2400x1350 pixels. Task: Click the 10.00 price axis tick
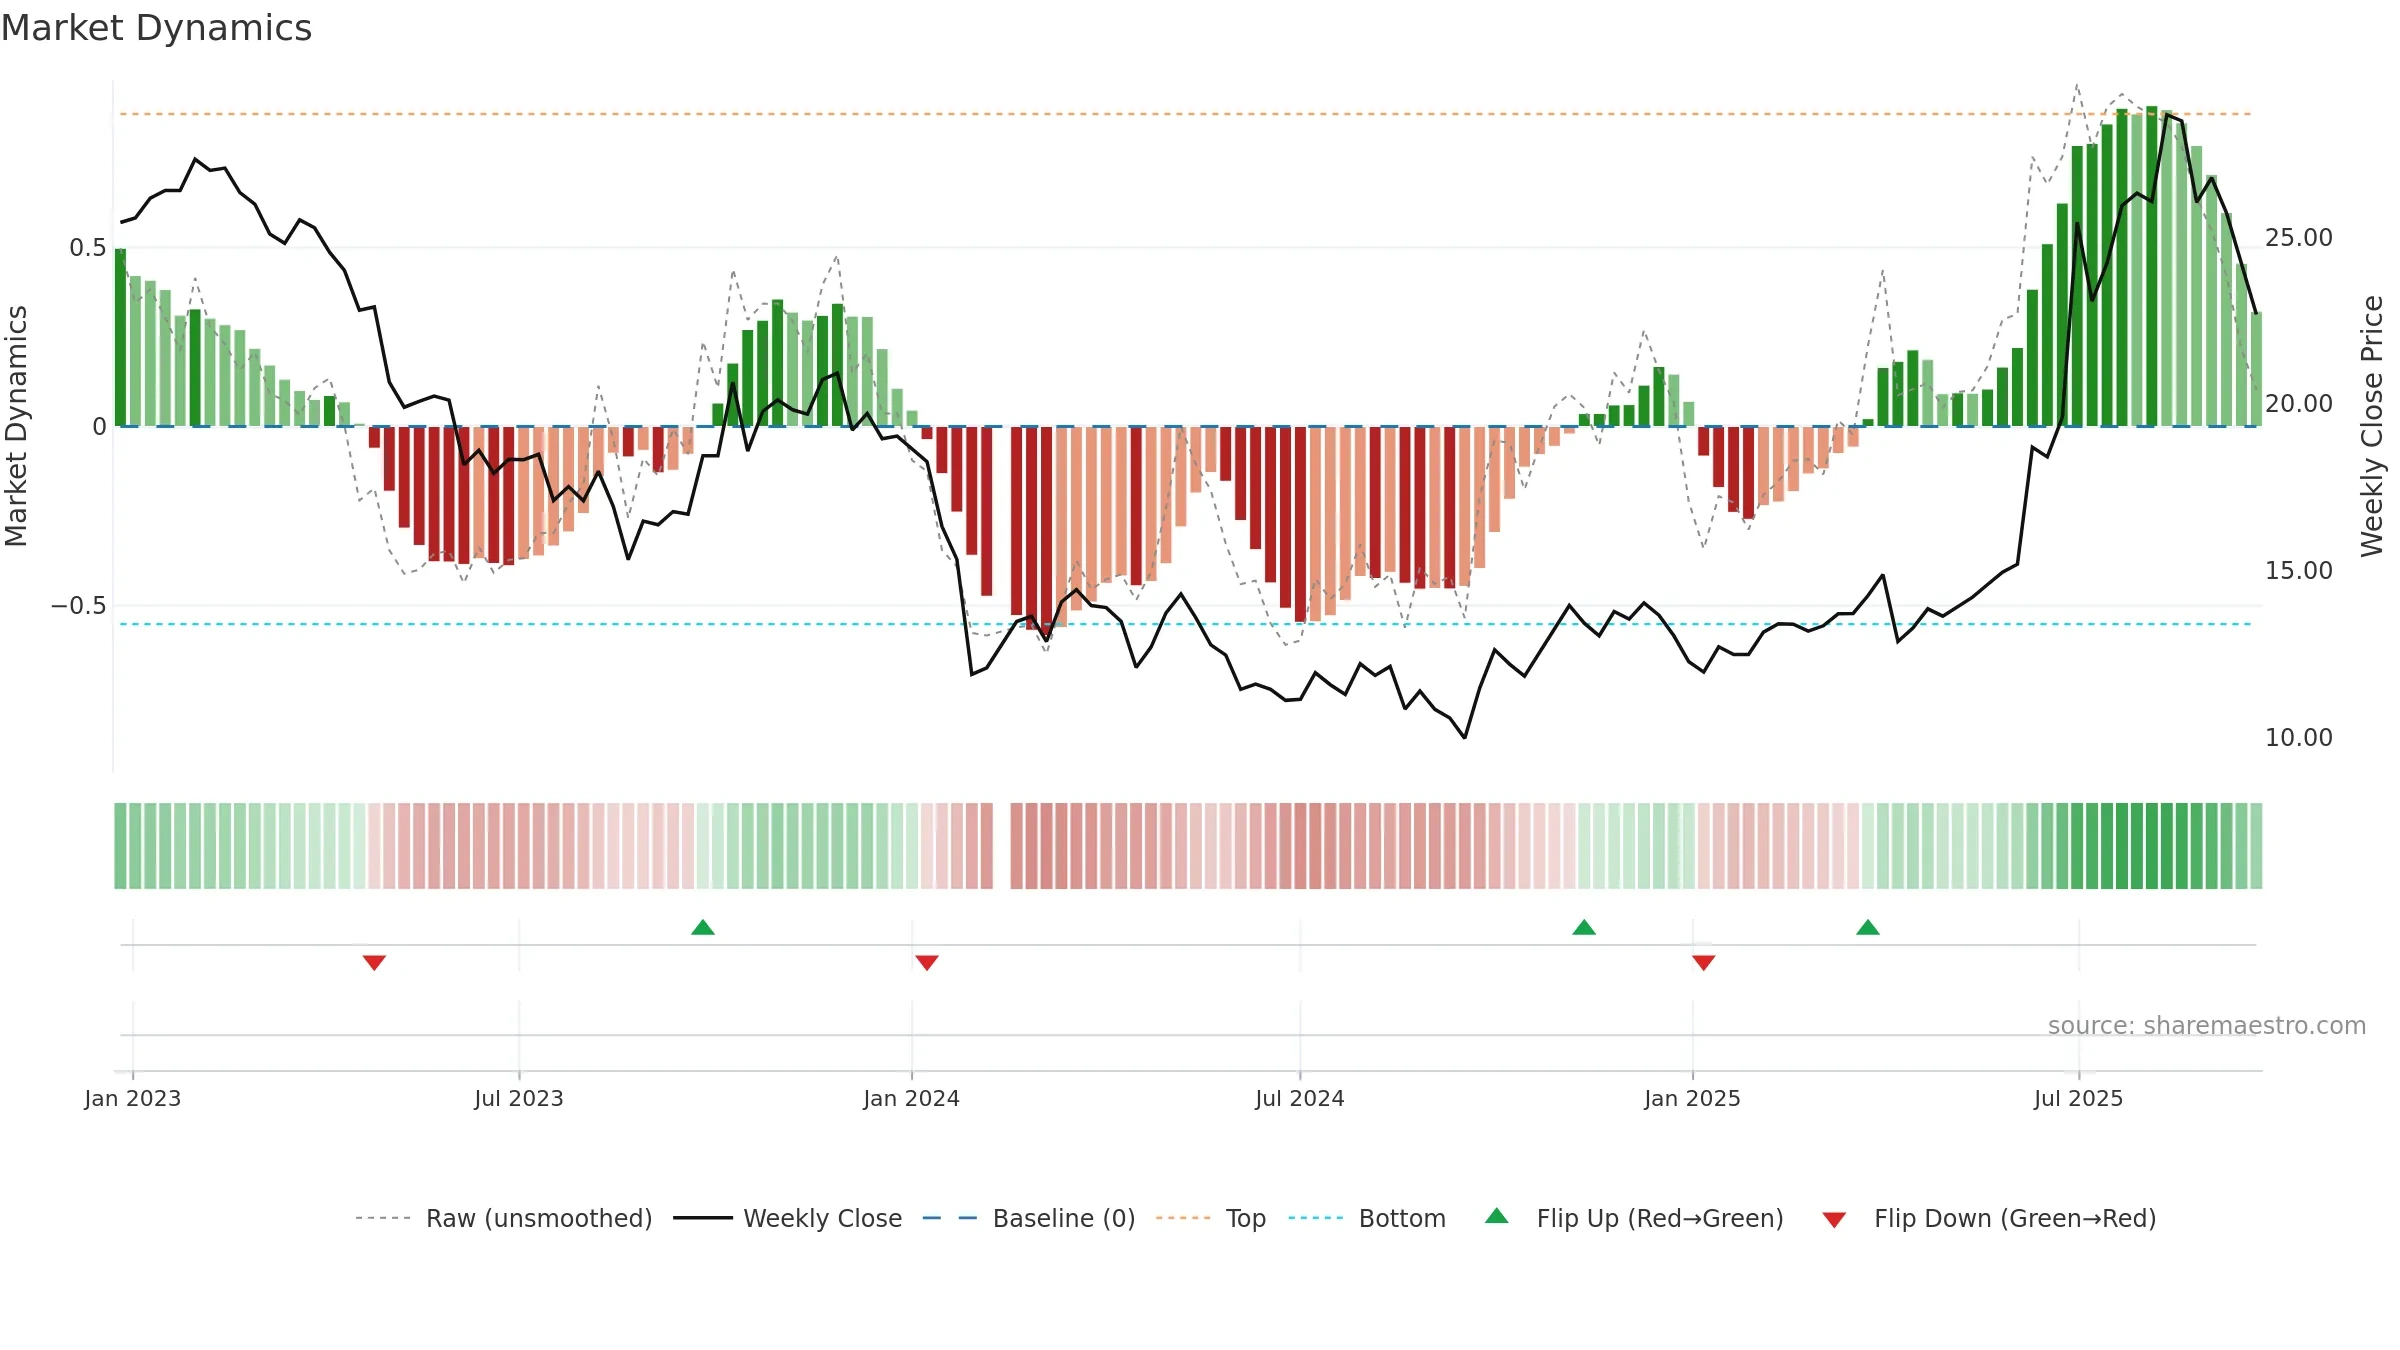coord(2299,738)
